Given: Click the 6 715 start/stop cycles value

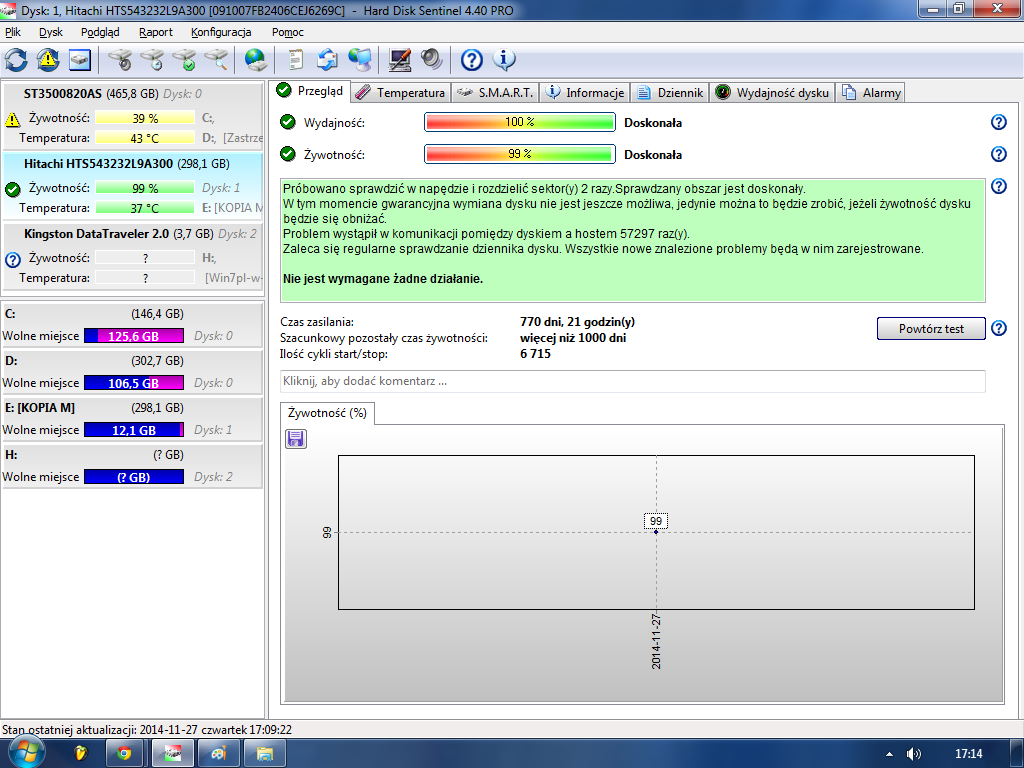Looking at the screenshot, I should [x=536, y=354].
